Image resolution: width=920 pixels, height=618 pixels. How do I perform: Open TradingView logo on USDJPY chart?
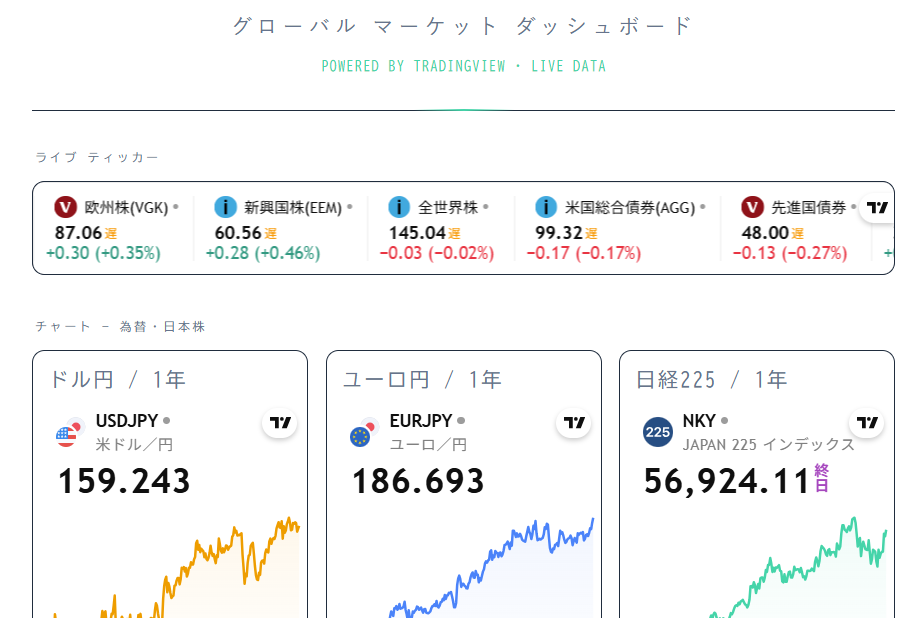pyautogui.click(x=280, y=423)
